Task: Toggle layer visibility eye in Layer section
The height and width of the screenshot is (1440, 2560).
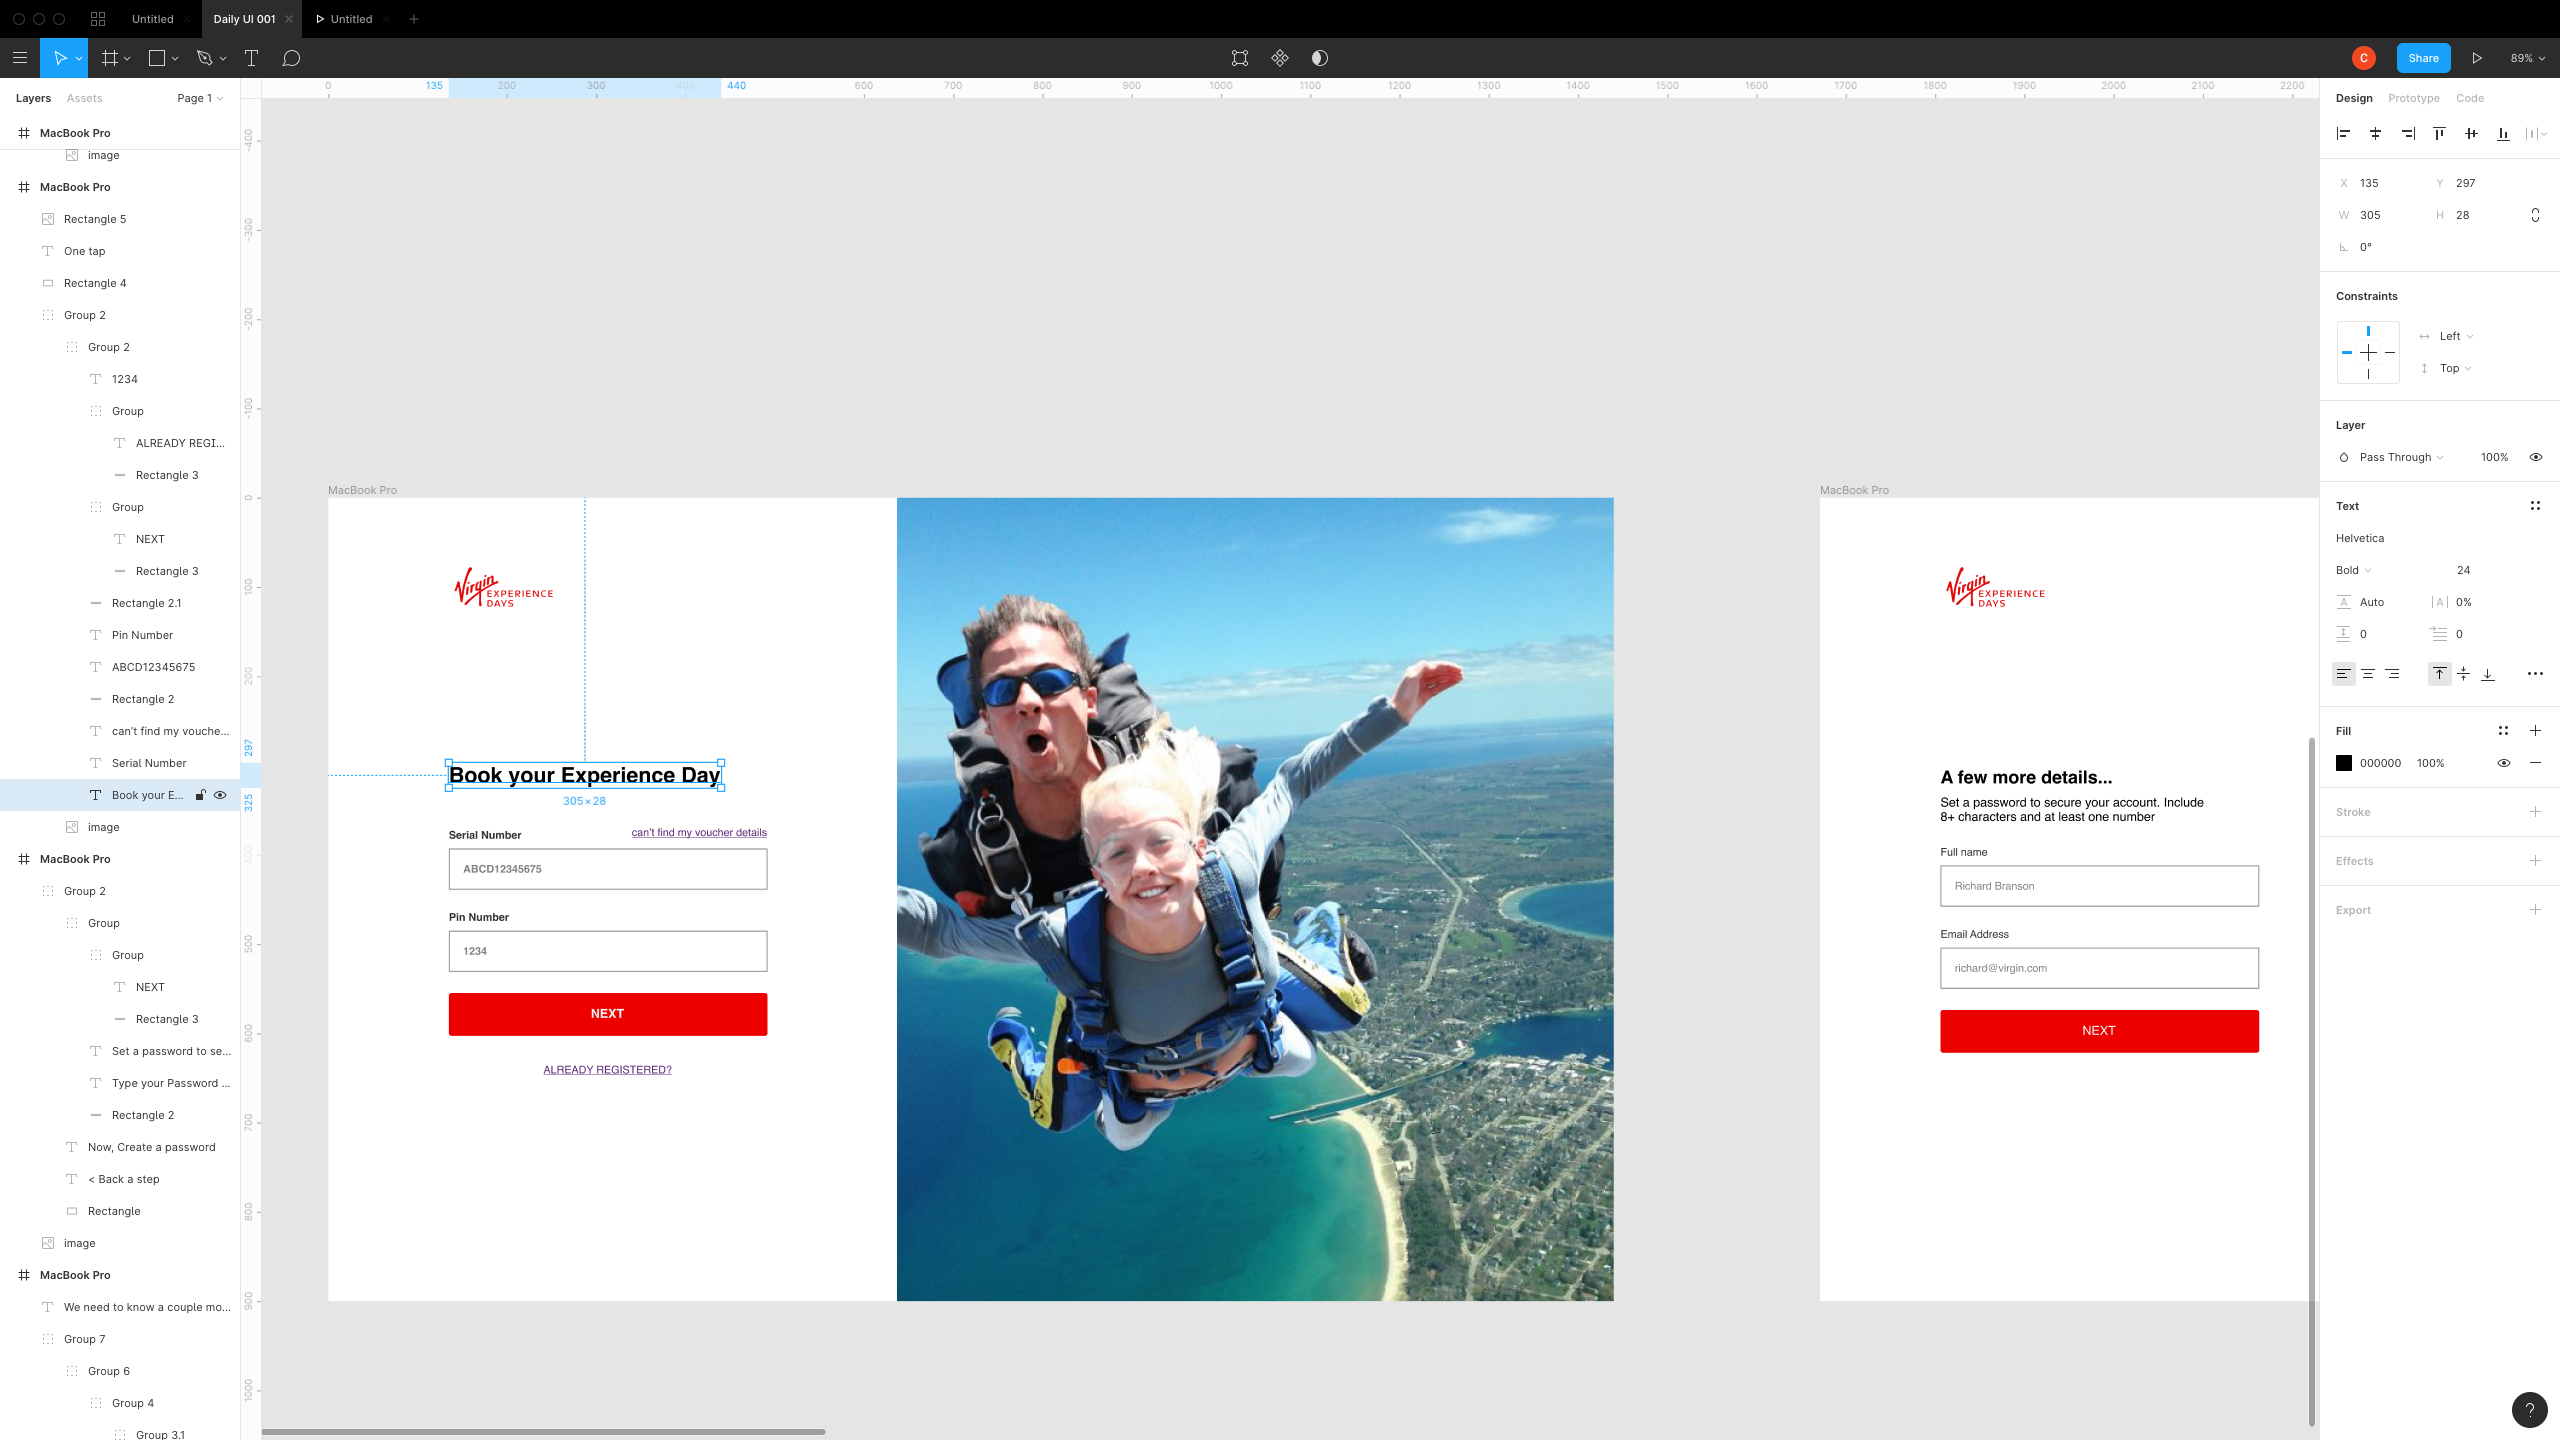Action: pos(2535,457)
